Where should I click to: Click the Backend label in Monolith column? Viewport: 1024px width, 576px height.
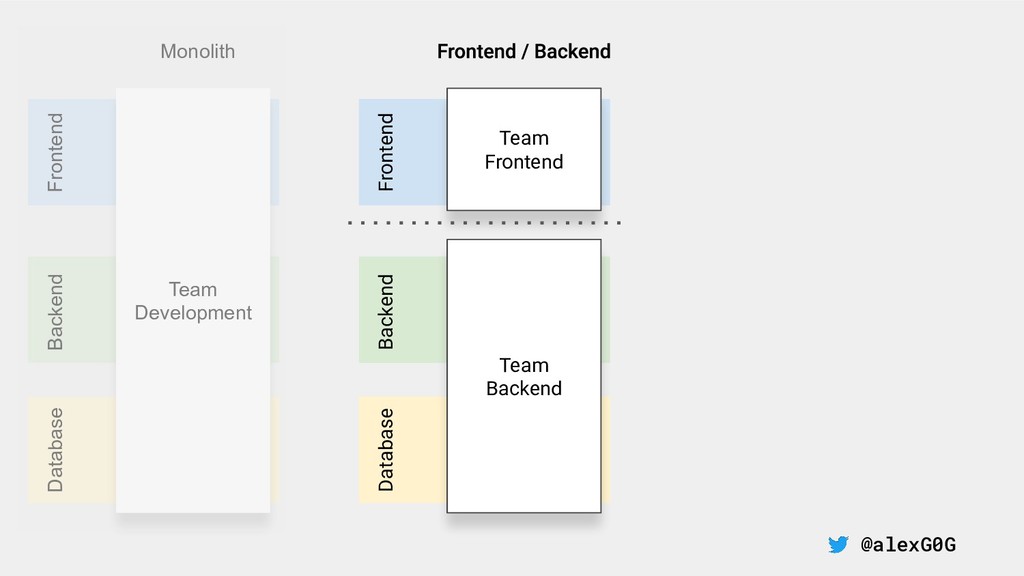pos(56,311)
